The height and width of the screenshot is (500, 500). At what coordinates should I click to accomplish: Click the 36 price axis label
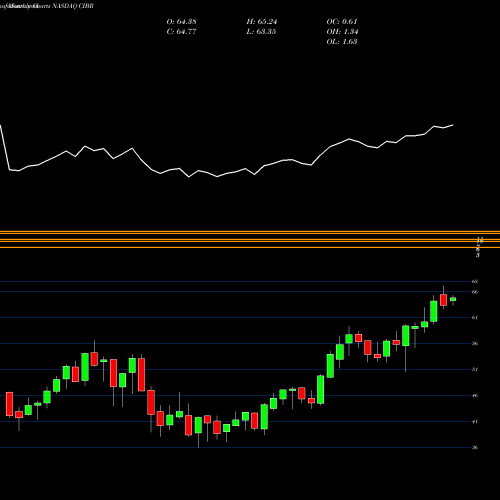tap(475, 447)
